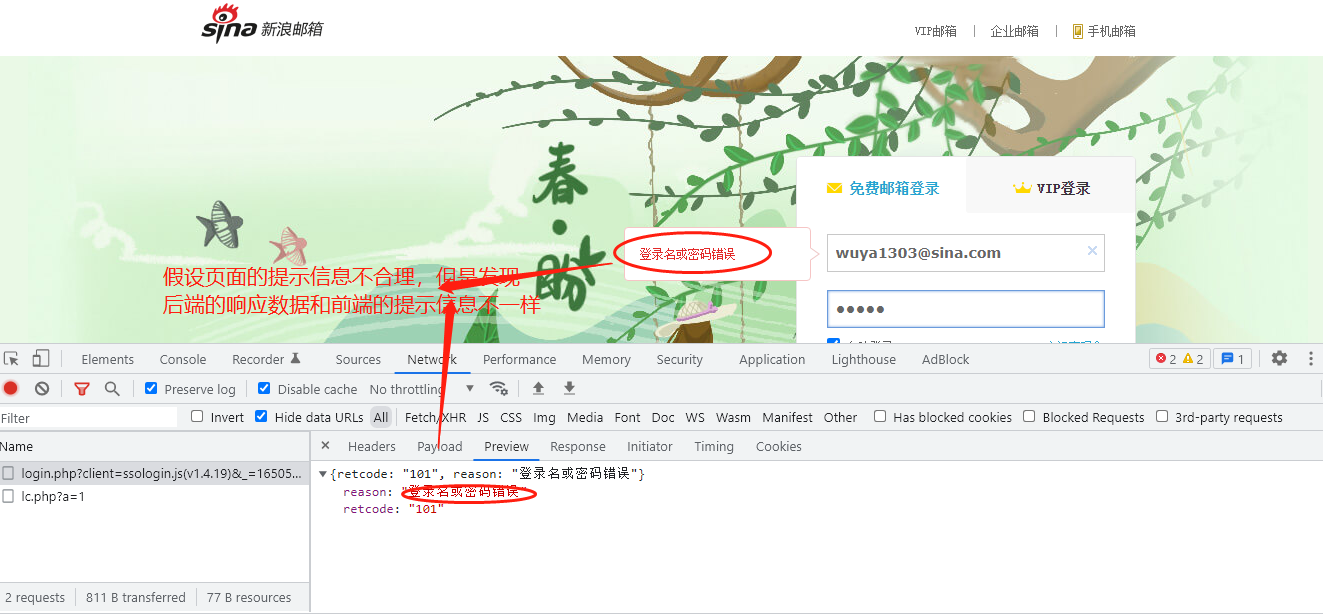The width and height of the screenshot is (1323, 614).
Task: Open the Application panel
Action: coord(772,359)
